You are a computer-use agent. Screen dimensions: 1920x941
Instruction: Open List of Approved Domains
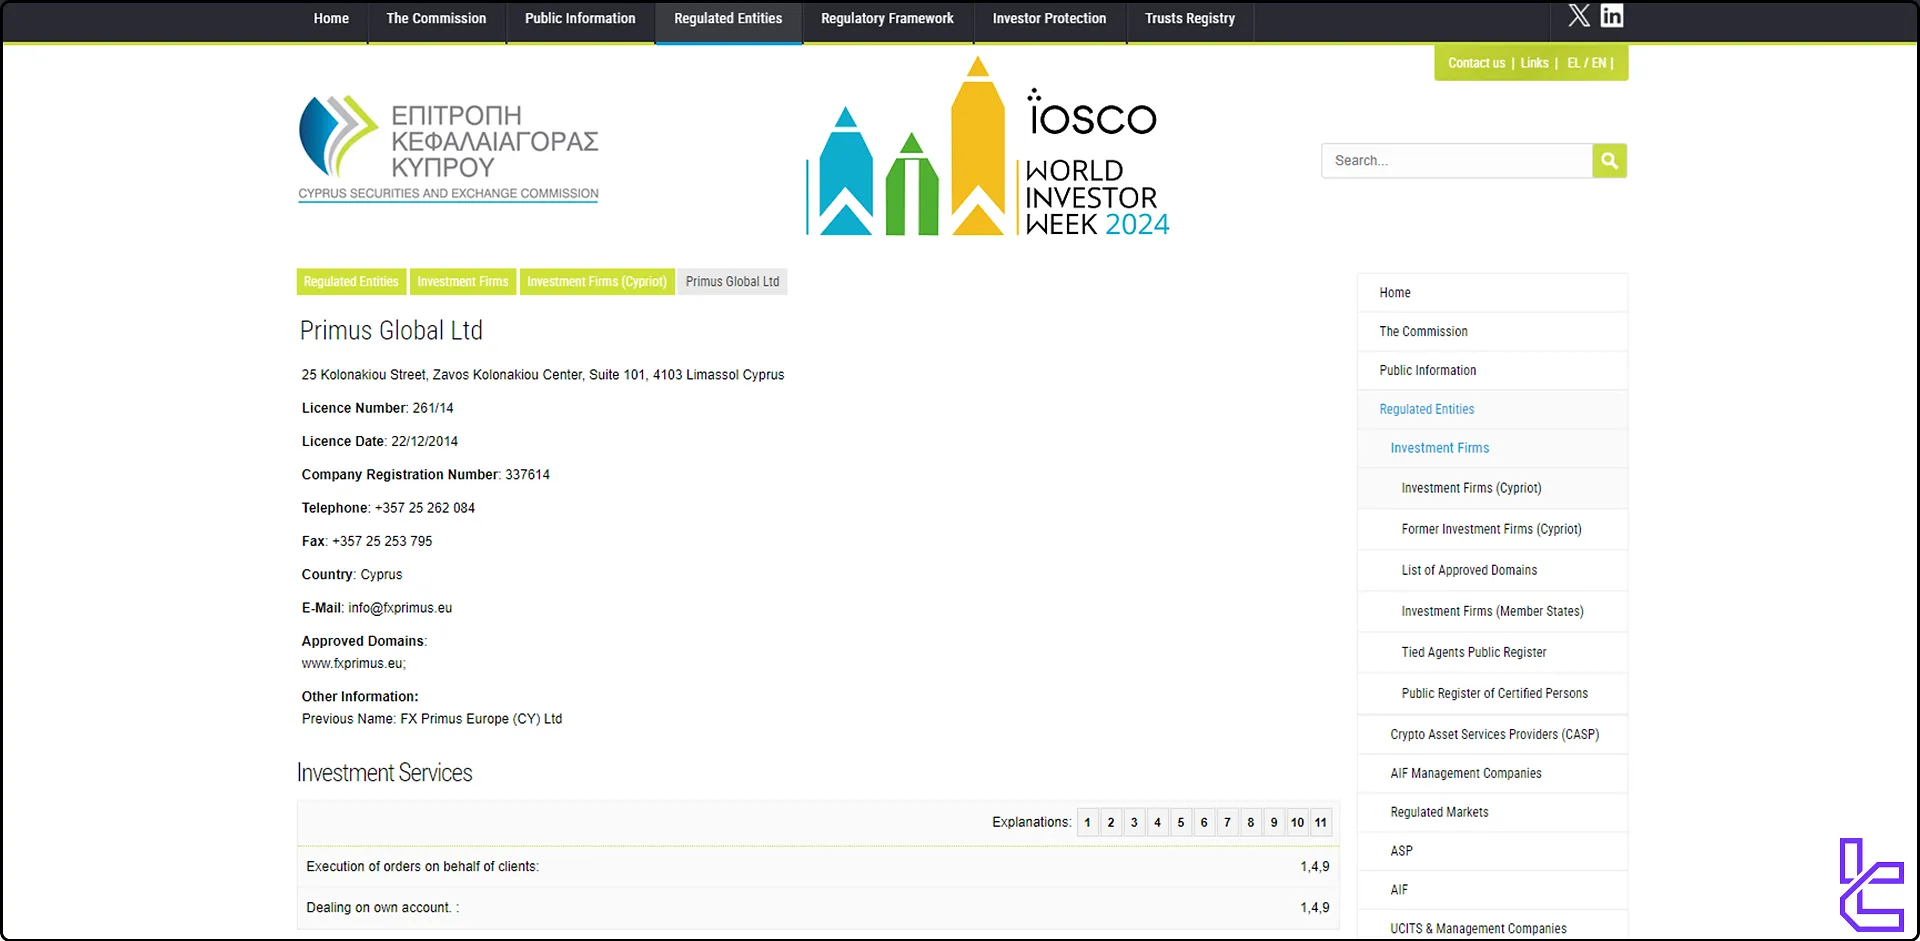click(1492, 571)
